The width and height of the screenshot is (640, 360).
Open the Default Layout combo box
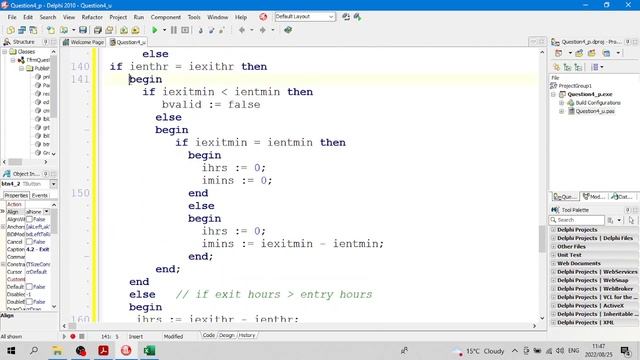coord(305,17)
